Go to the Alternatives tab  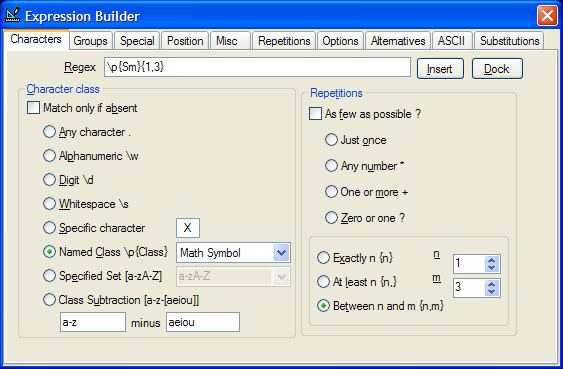(x=398, y=41)
